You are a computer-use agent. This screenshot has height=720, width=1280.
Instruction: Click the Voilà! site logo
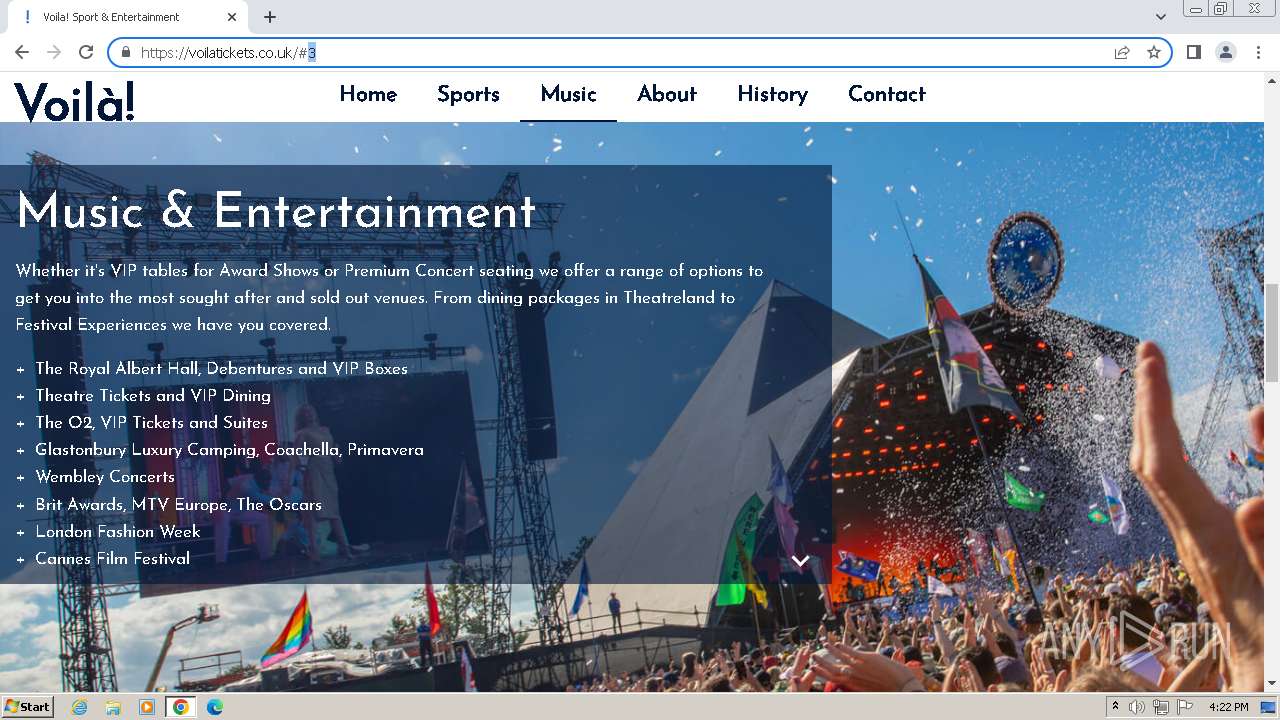point(74,102)
